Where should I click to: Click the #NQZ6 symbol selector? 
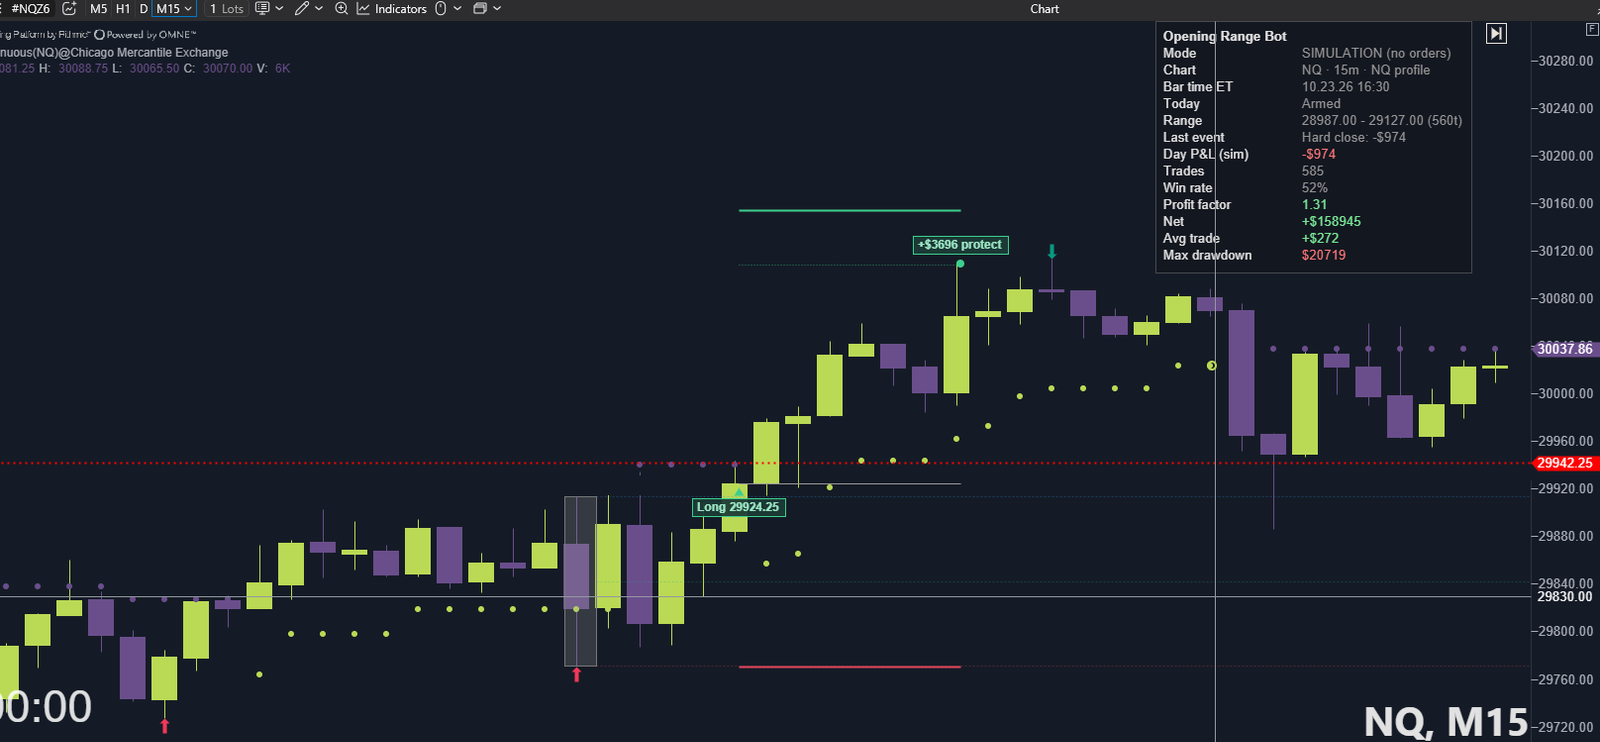30,8
